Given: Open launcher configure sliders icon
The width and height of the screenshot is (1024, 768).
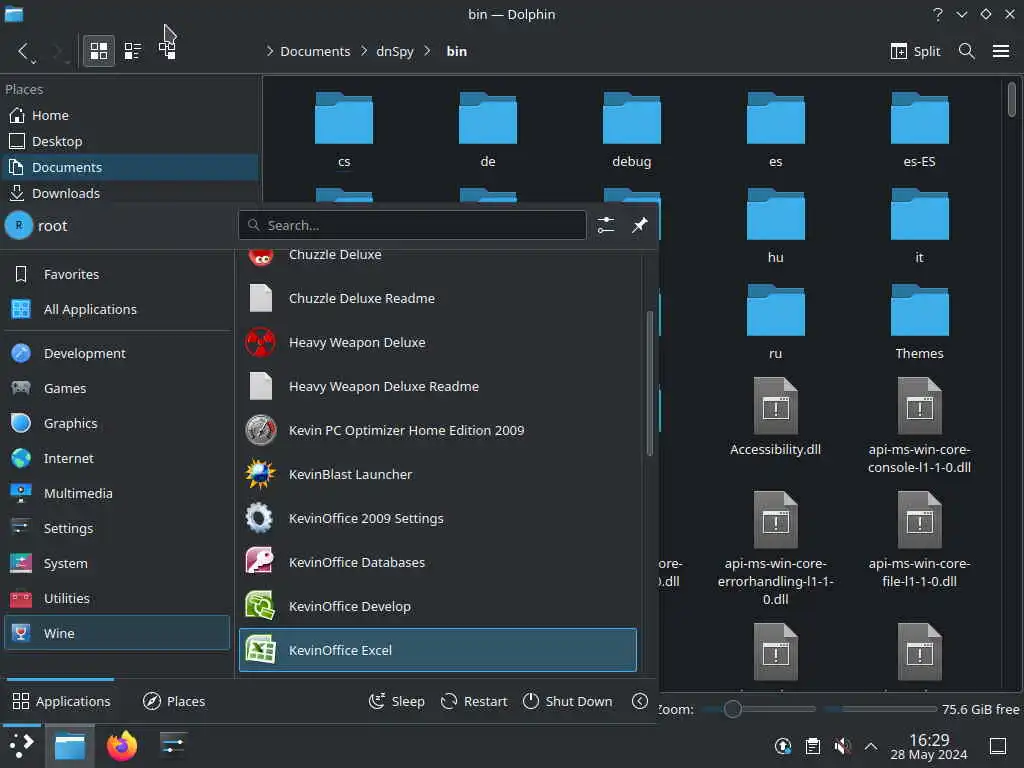Looking at the screenshot, I should 605,225.
